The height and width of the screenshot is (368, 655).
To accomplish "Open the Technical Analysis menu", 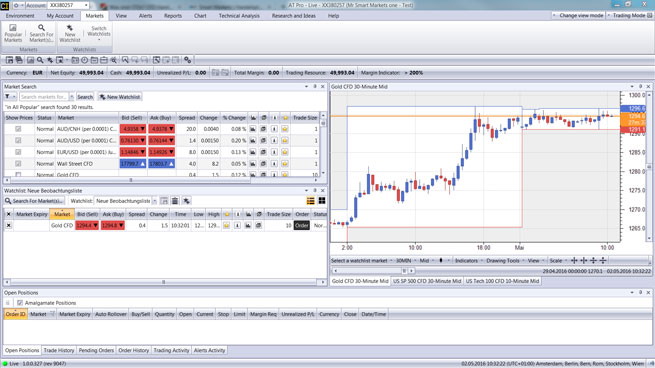I will pyautogui.click(x=239, y=16).
